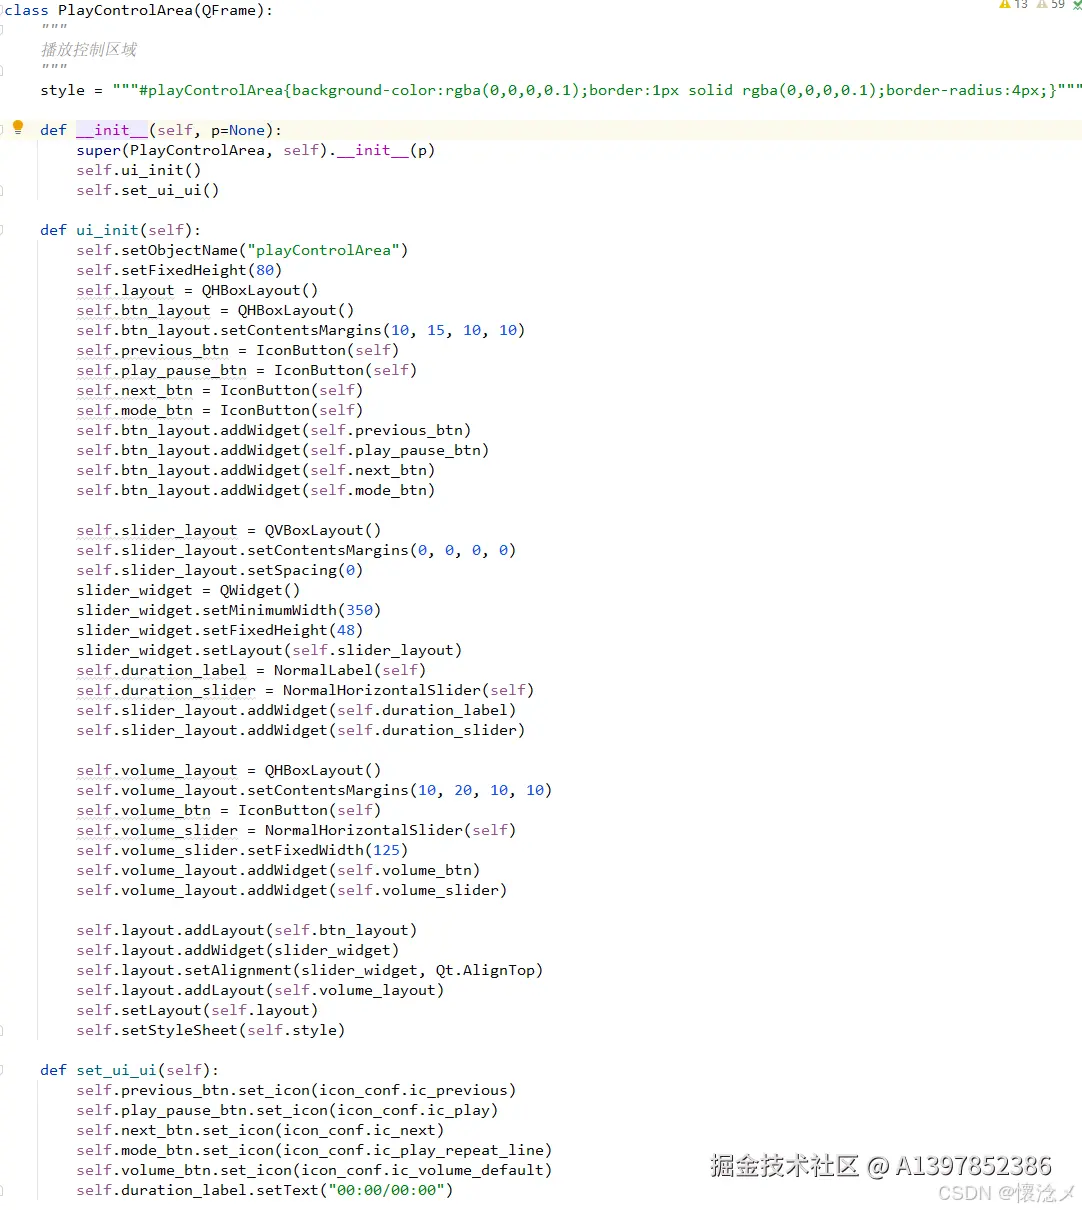Click the setAlignment(slider_widget, Qt.AlignTop) line
Viewport: 1082px width, 1210px height.
[x=310, y=970]
